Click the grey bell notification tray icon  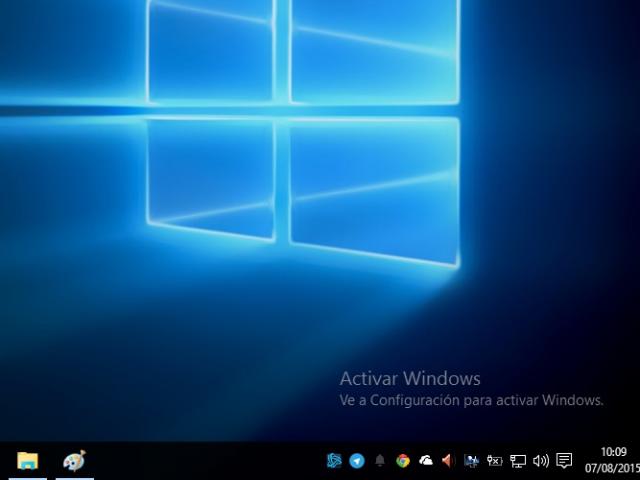click(380, 461)
